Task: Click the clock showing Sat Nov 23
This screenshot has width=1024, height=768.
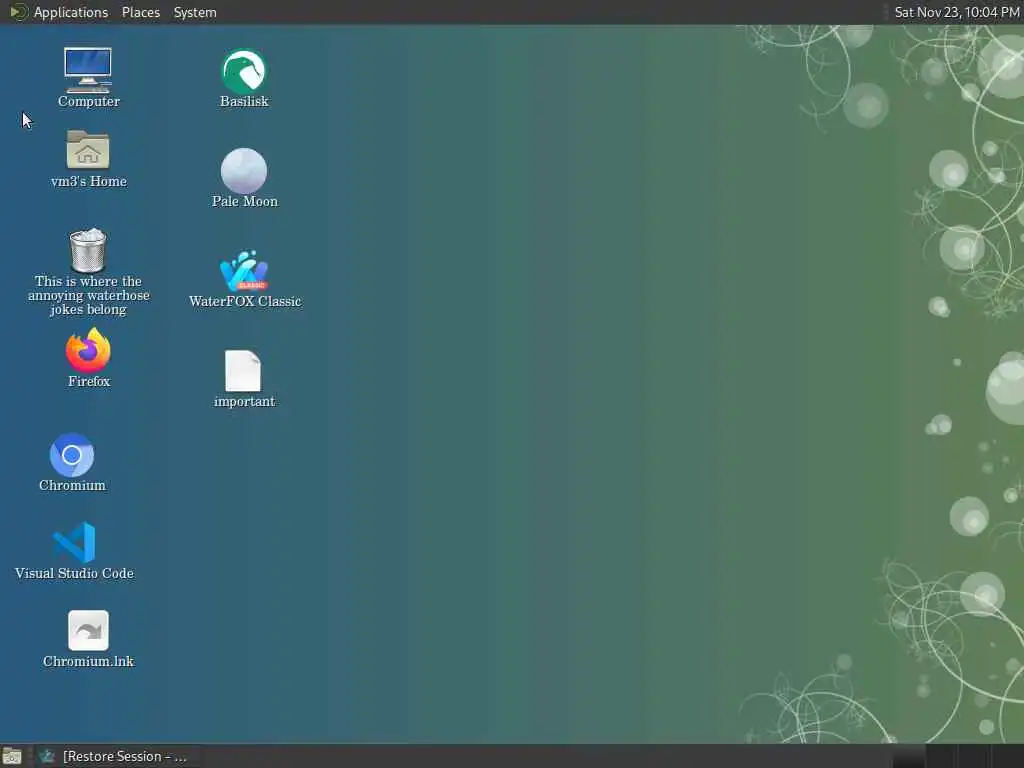Action: tap(957, 12)
